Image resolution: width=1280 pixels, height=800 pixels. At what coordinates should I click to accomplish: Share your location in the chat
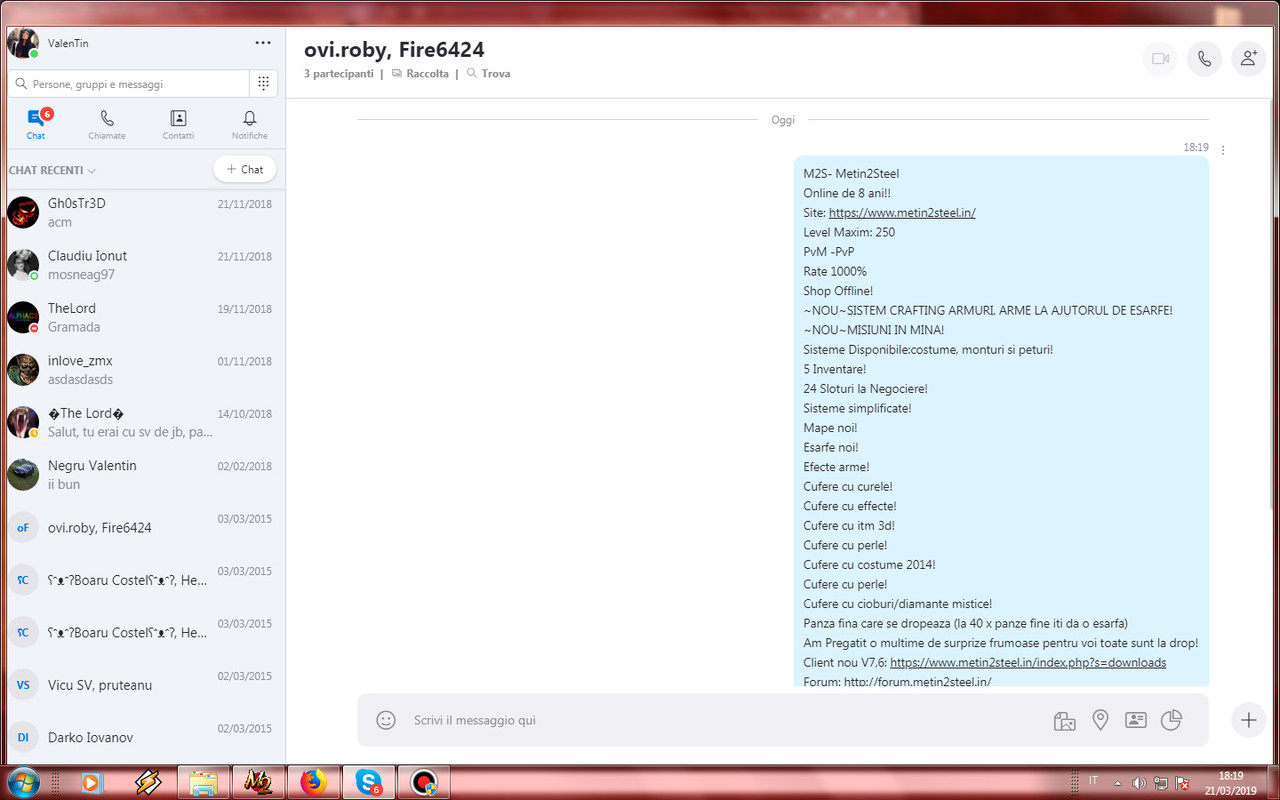click(1100, 720)
